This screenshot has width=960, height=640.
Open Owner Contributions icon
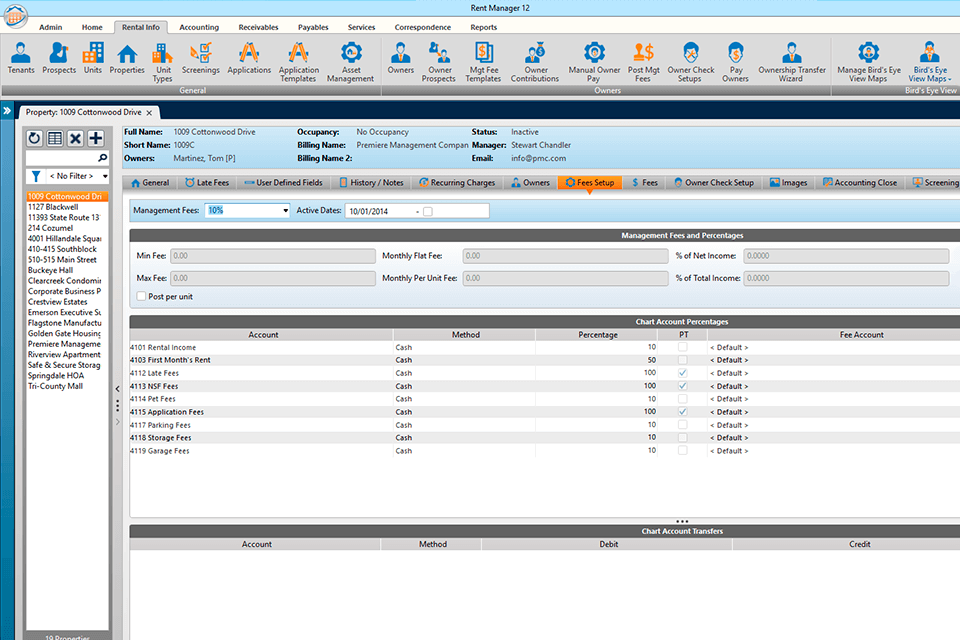tap(534, 62)
